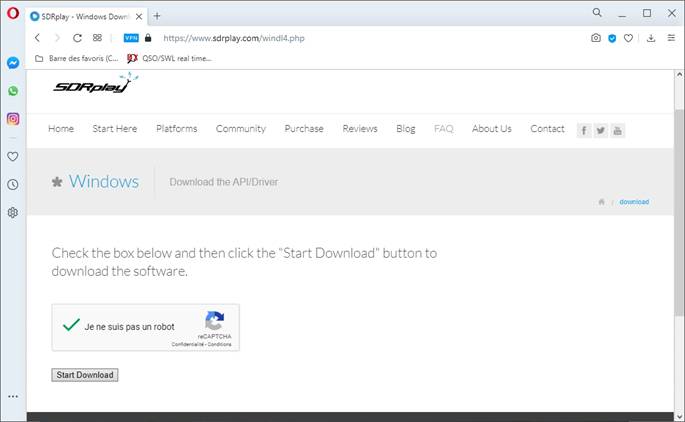Click the address bar URL
The image size is (685, 422).
[234, 38]
